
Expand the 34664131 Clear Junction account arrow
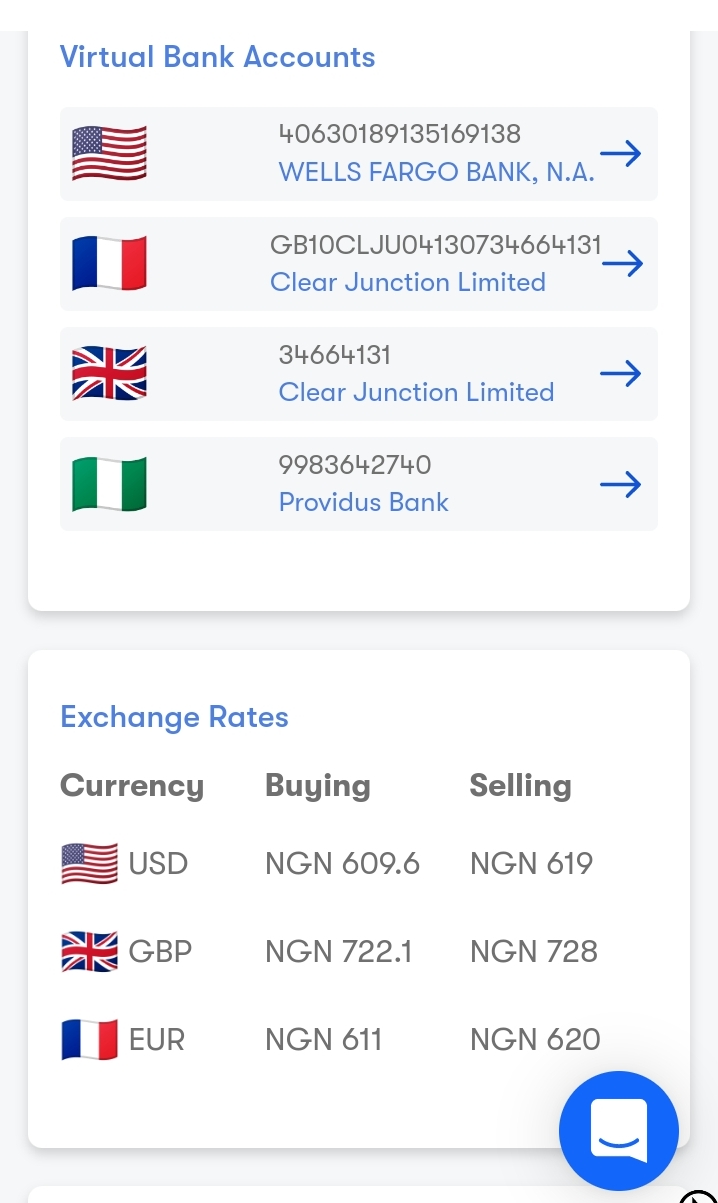(x=621, y=373)
